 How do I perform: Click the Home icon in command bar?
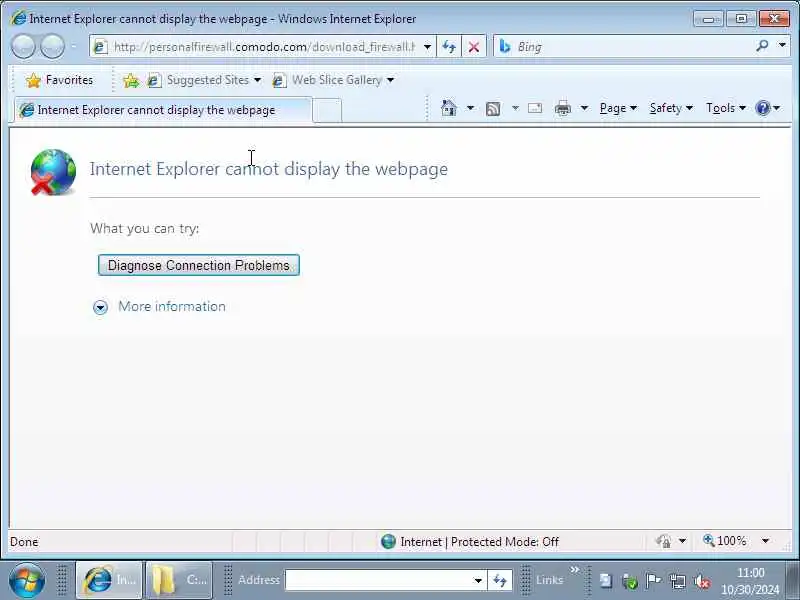(x=448, y=108)
